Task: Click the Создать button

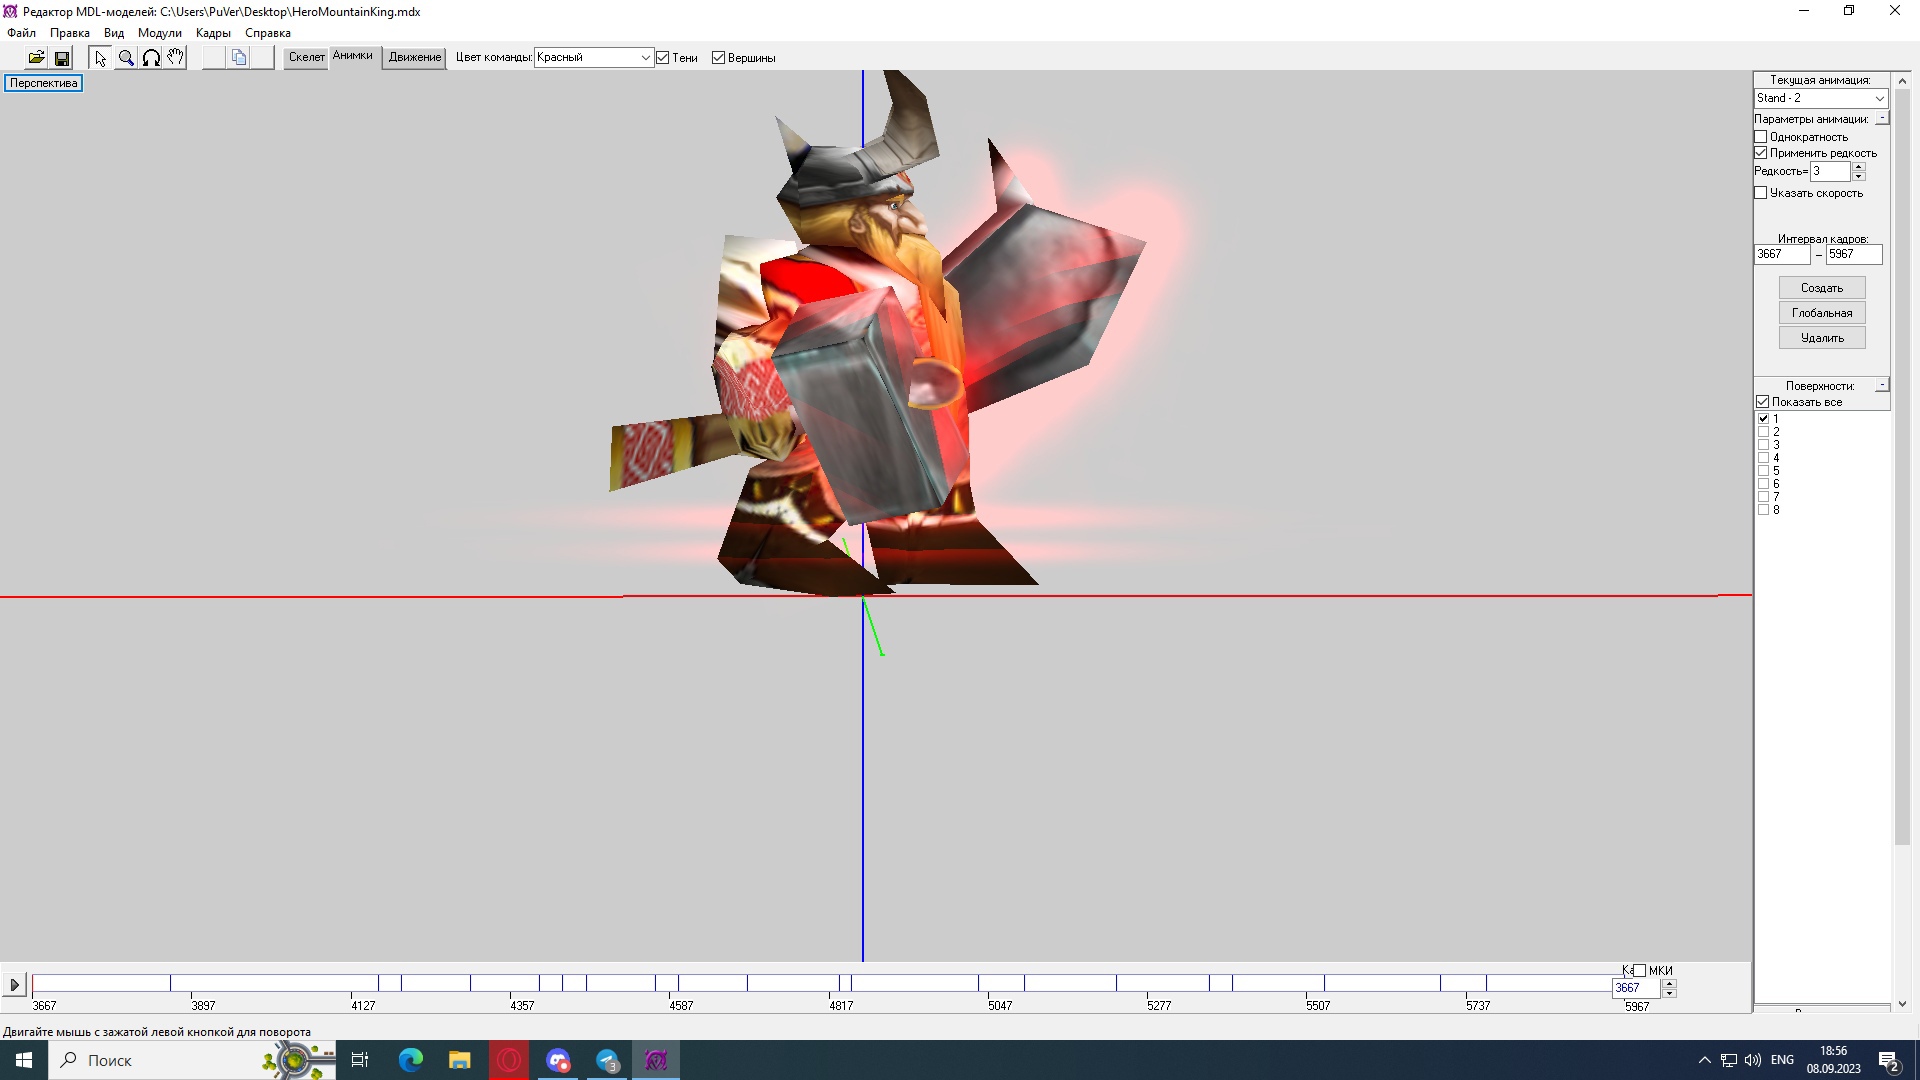Action: (x=1821, y=288)
